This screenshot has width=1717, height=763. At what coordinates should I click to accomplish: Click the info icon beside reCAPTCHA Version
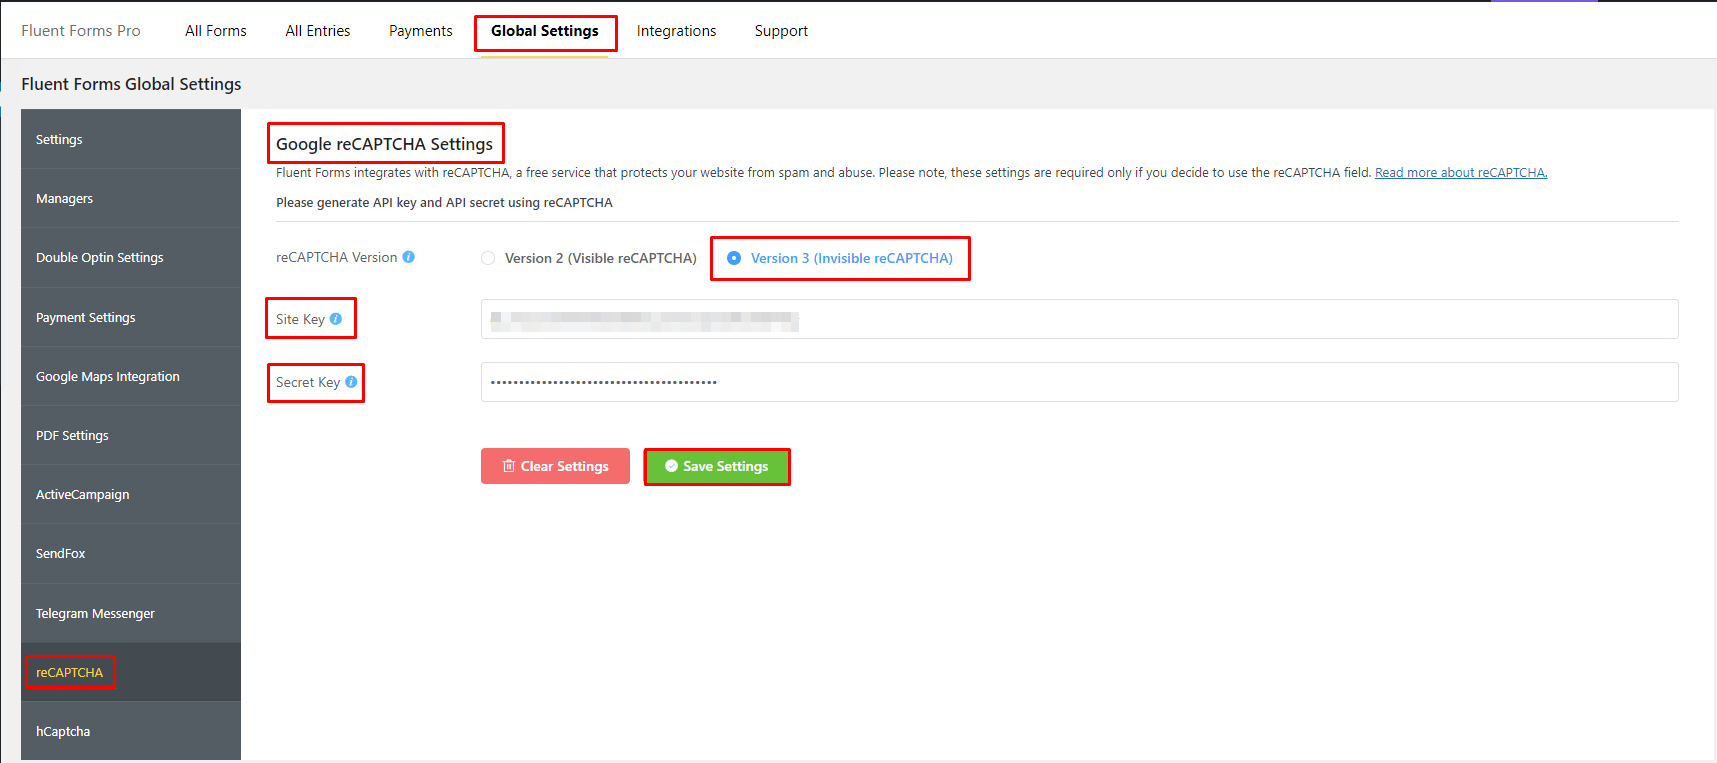pos(408,257)
